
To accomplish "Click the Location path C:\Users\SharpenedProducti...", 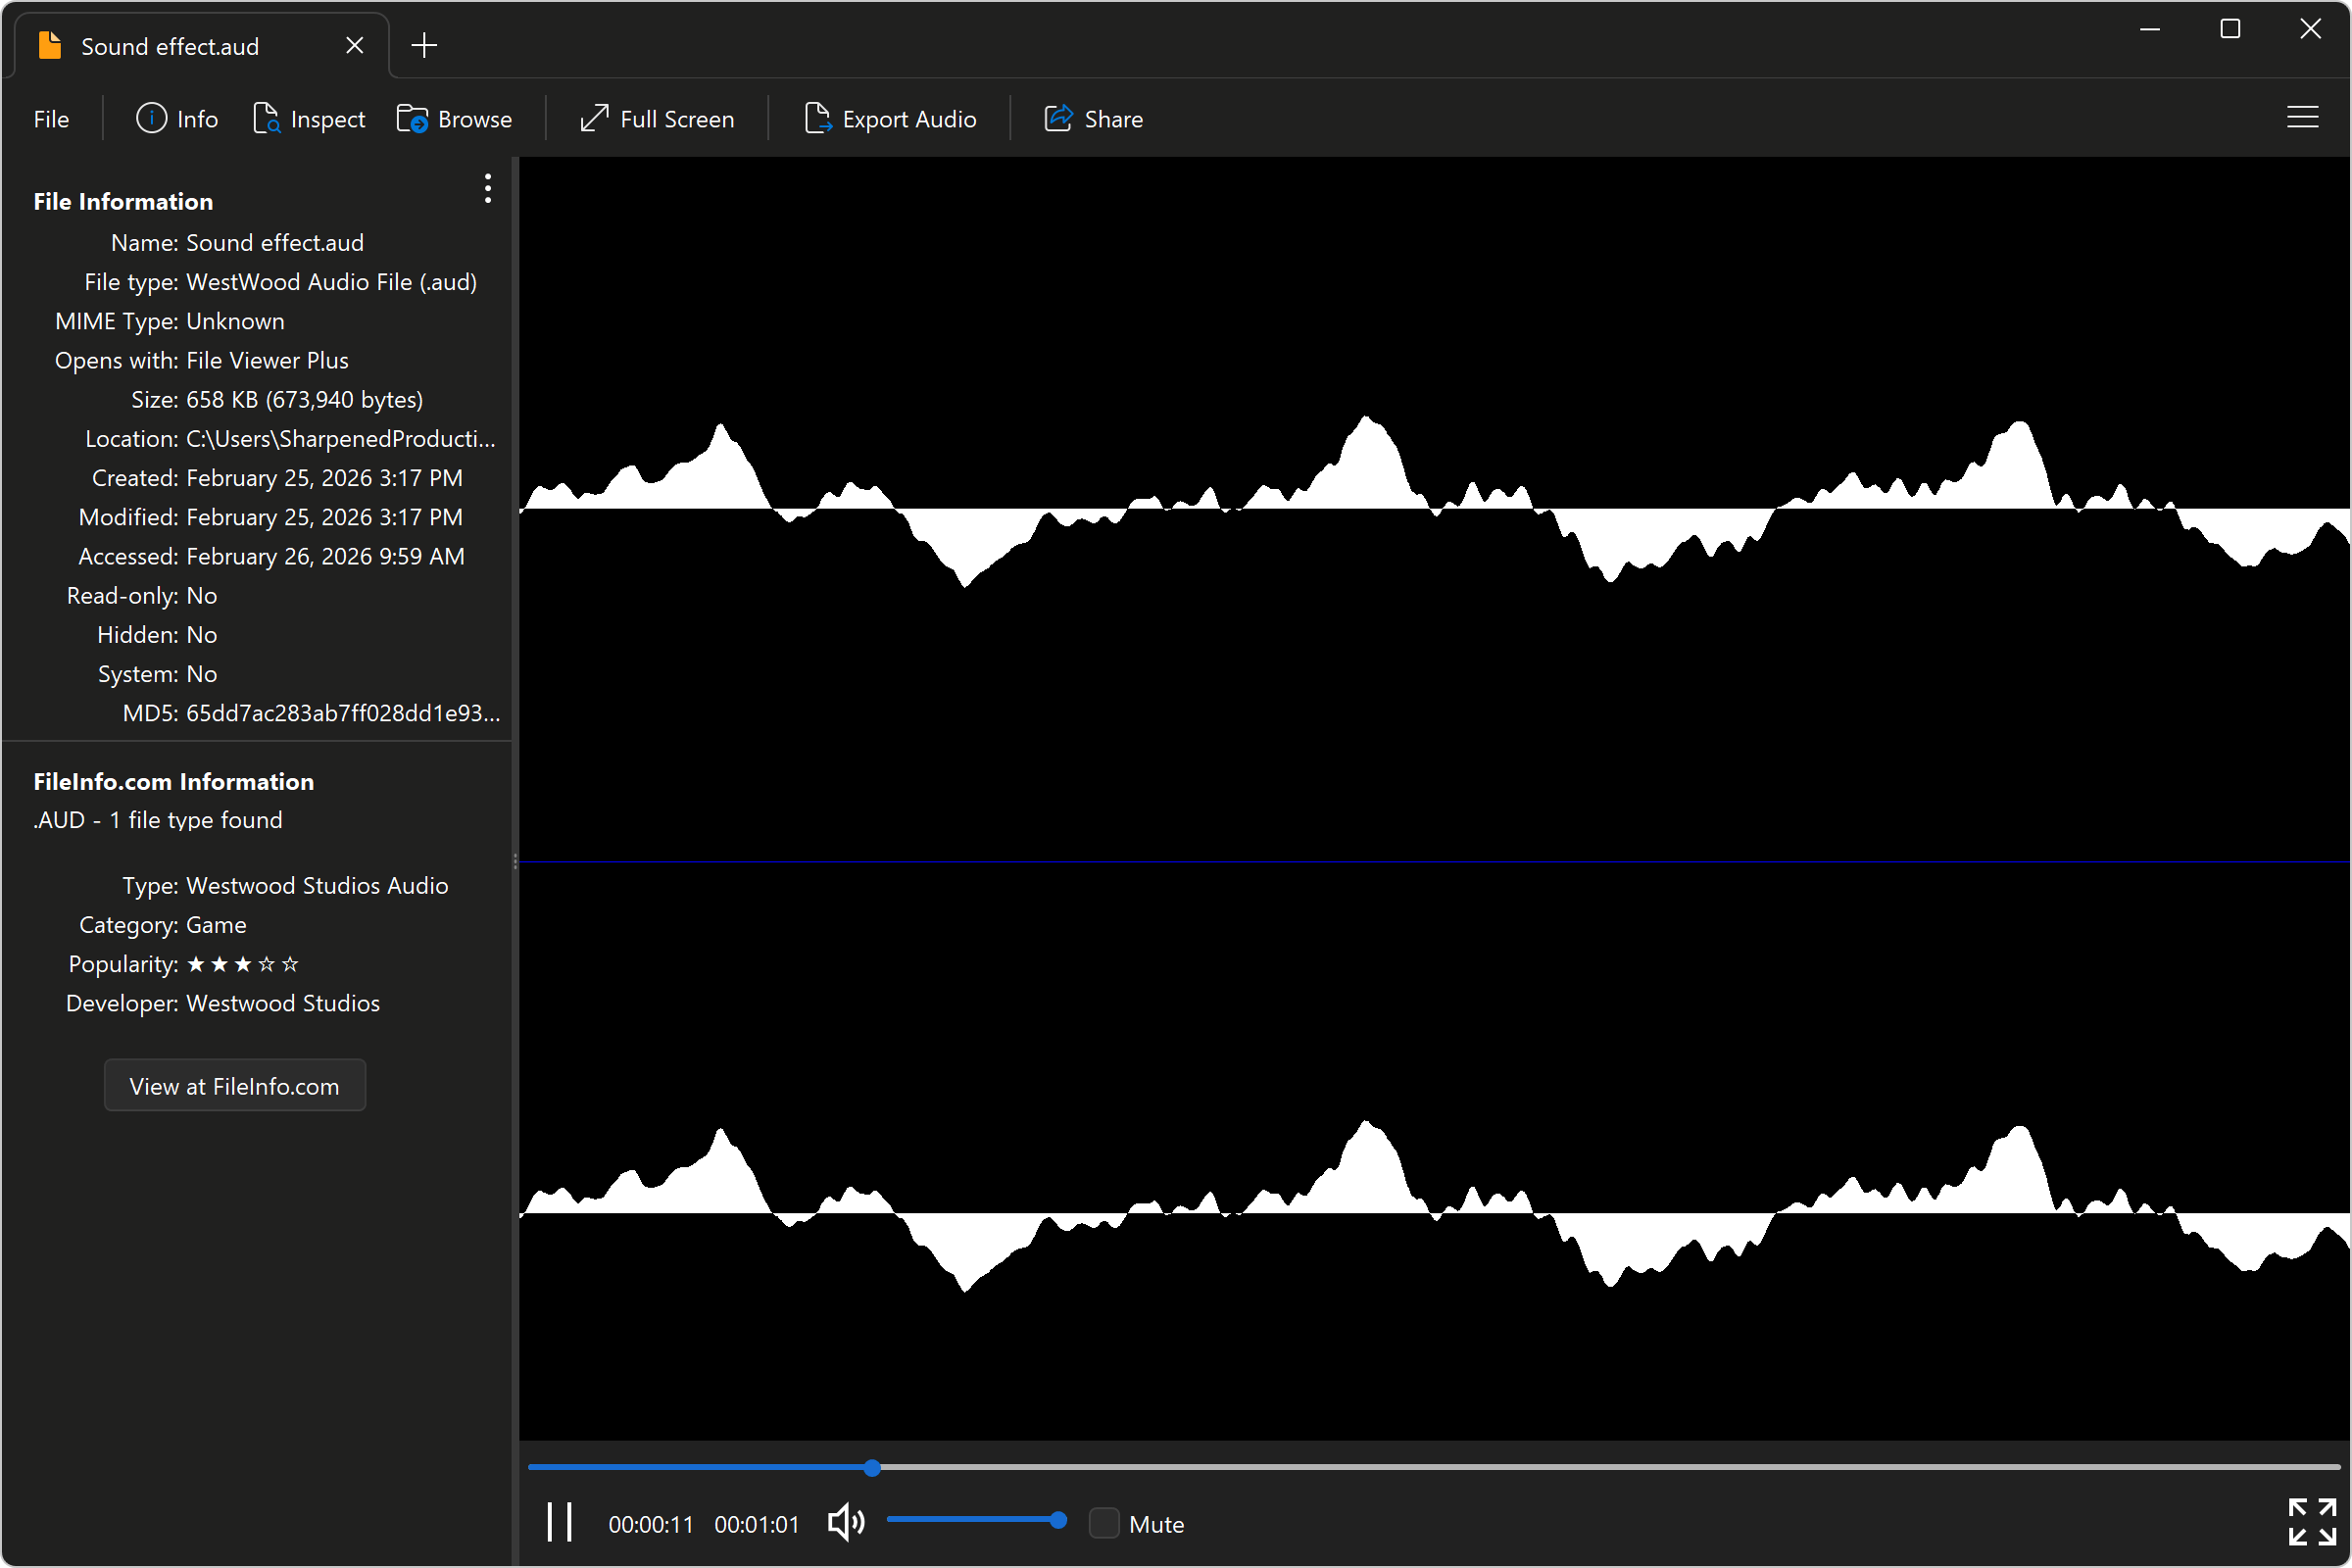I will 341,439.
